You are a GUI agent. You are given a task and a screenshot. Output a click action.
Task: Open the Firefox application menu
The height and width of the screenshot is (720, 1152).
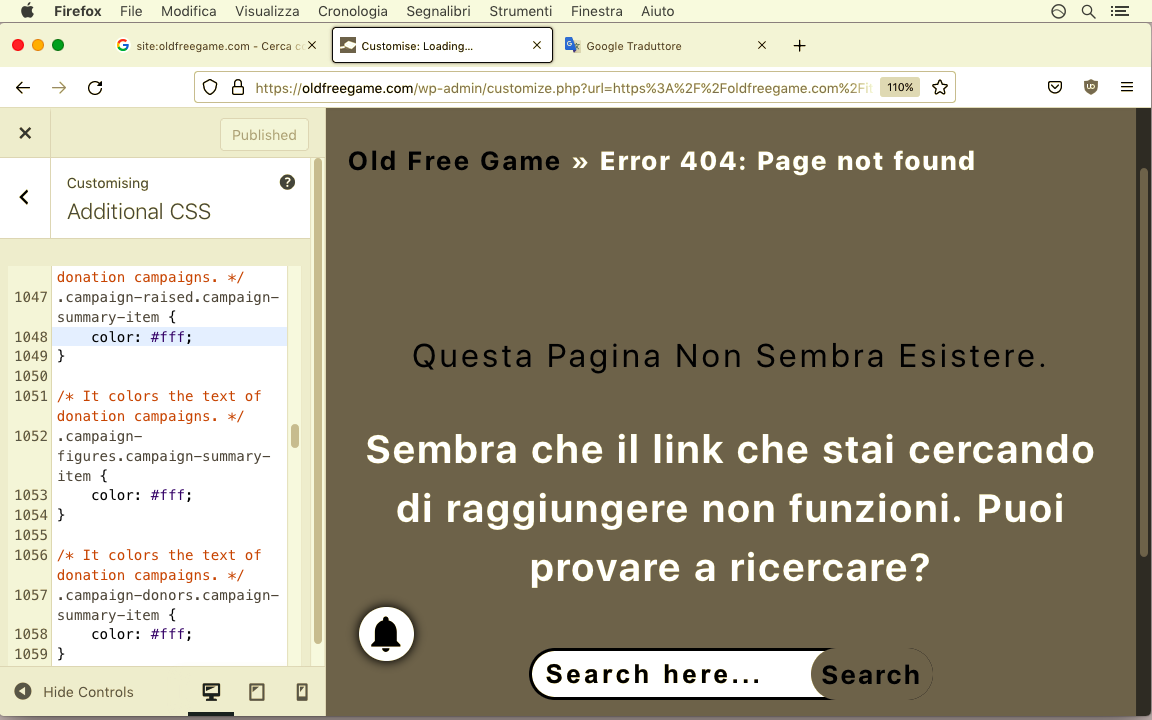pos(78,11)
